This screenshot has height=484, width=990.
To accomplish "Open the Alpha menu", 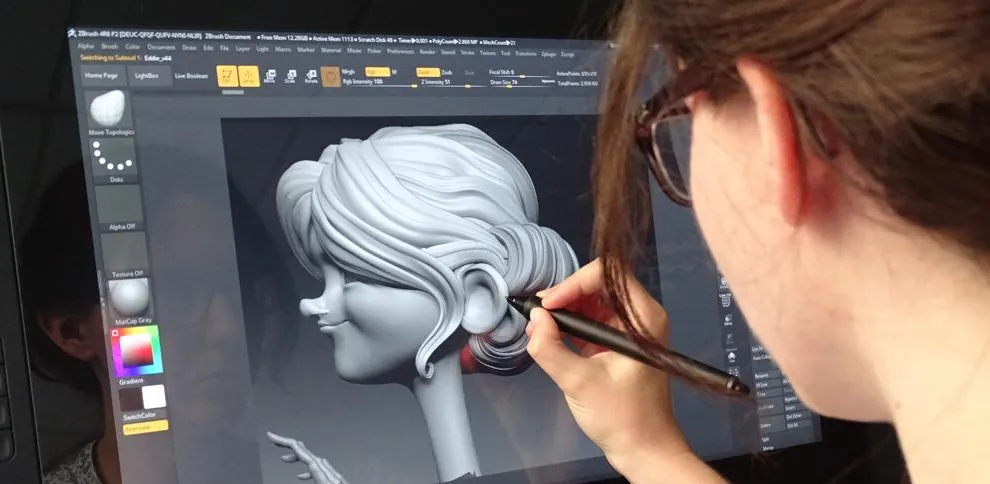I will coord(86,46).
